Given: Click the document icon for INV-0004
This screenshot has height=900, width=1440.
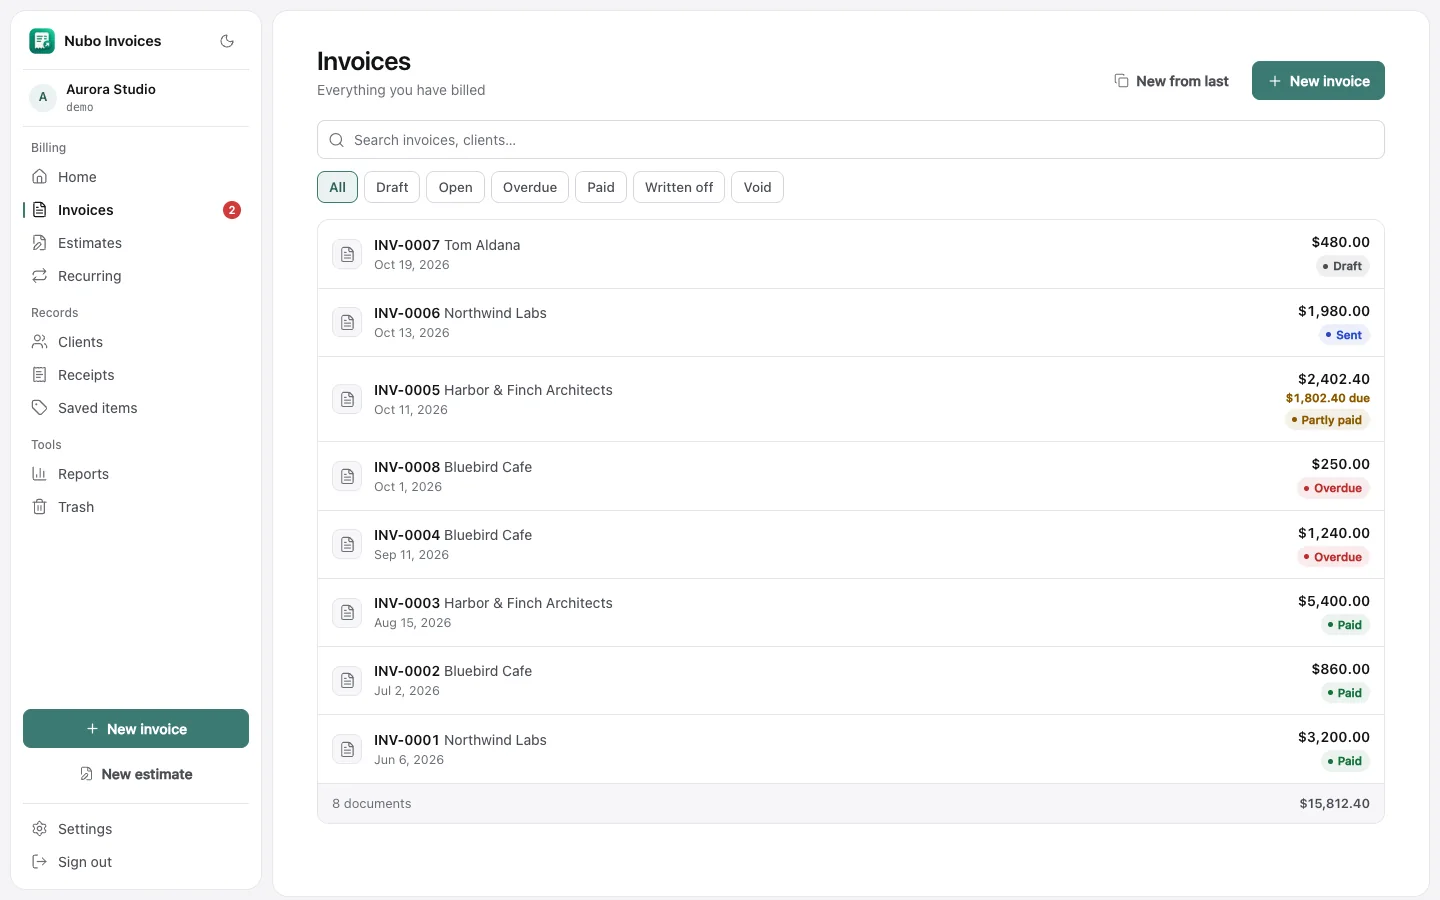Looking at the screenshot, I should pos(347,545).
